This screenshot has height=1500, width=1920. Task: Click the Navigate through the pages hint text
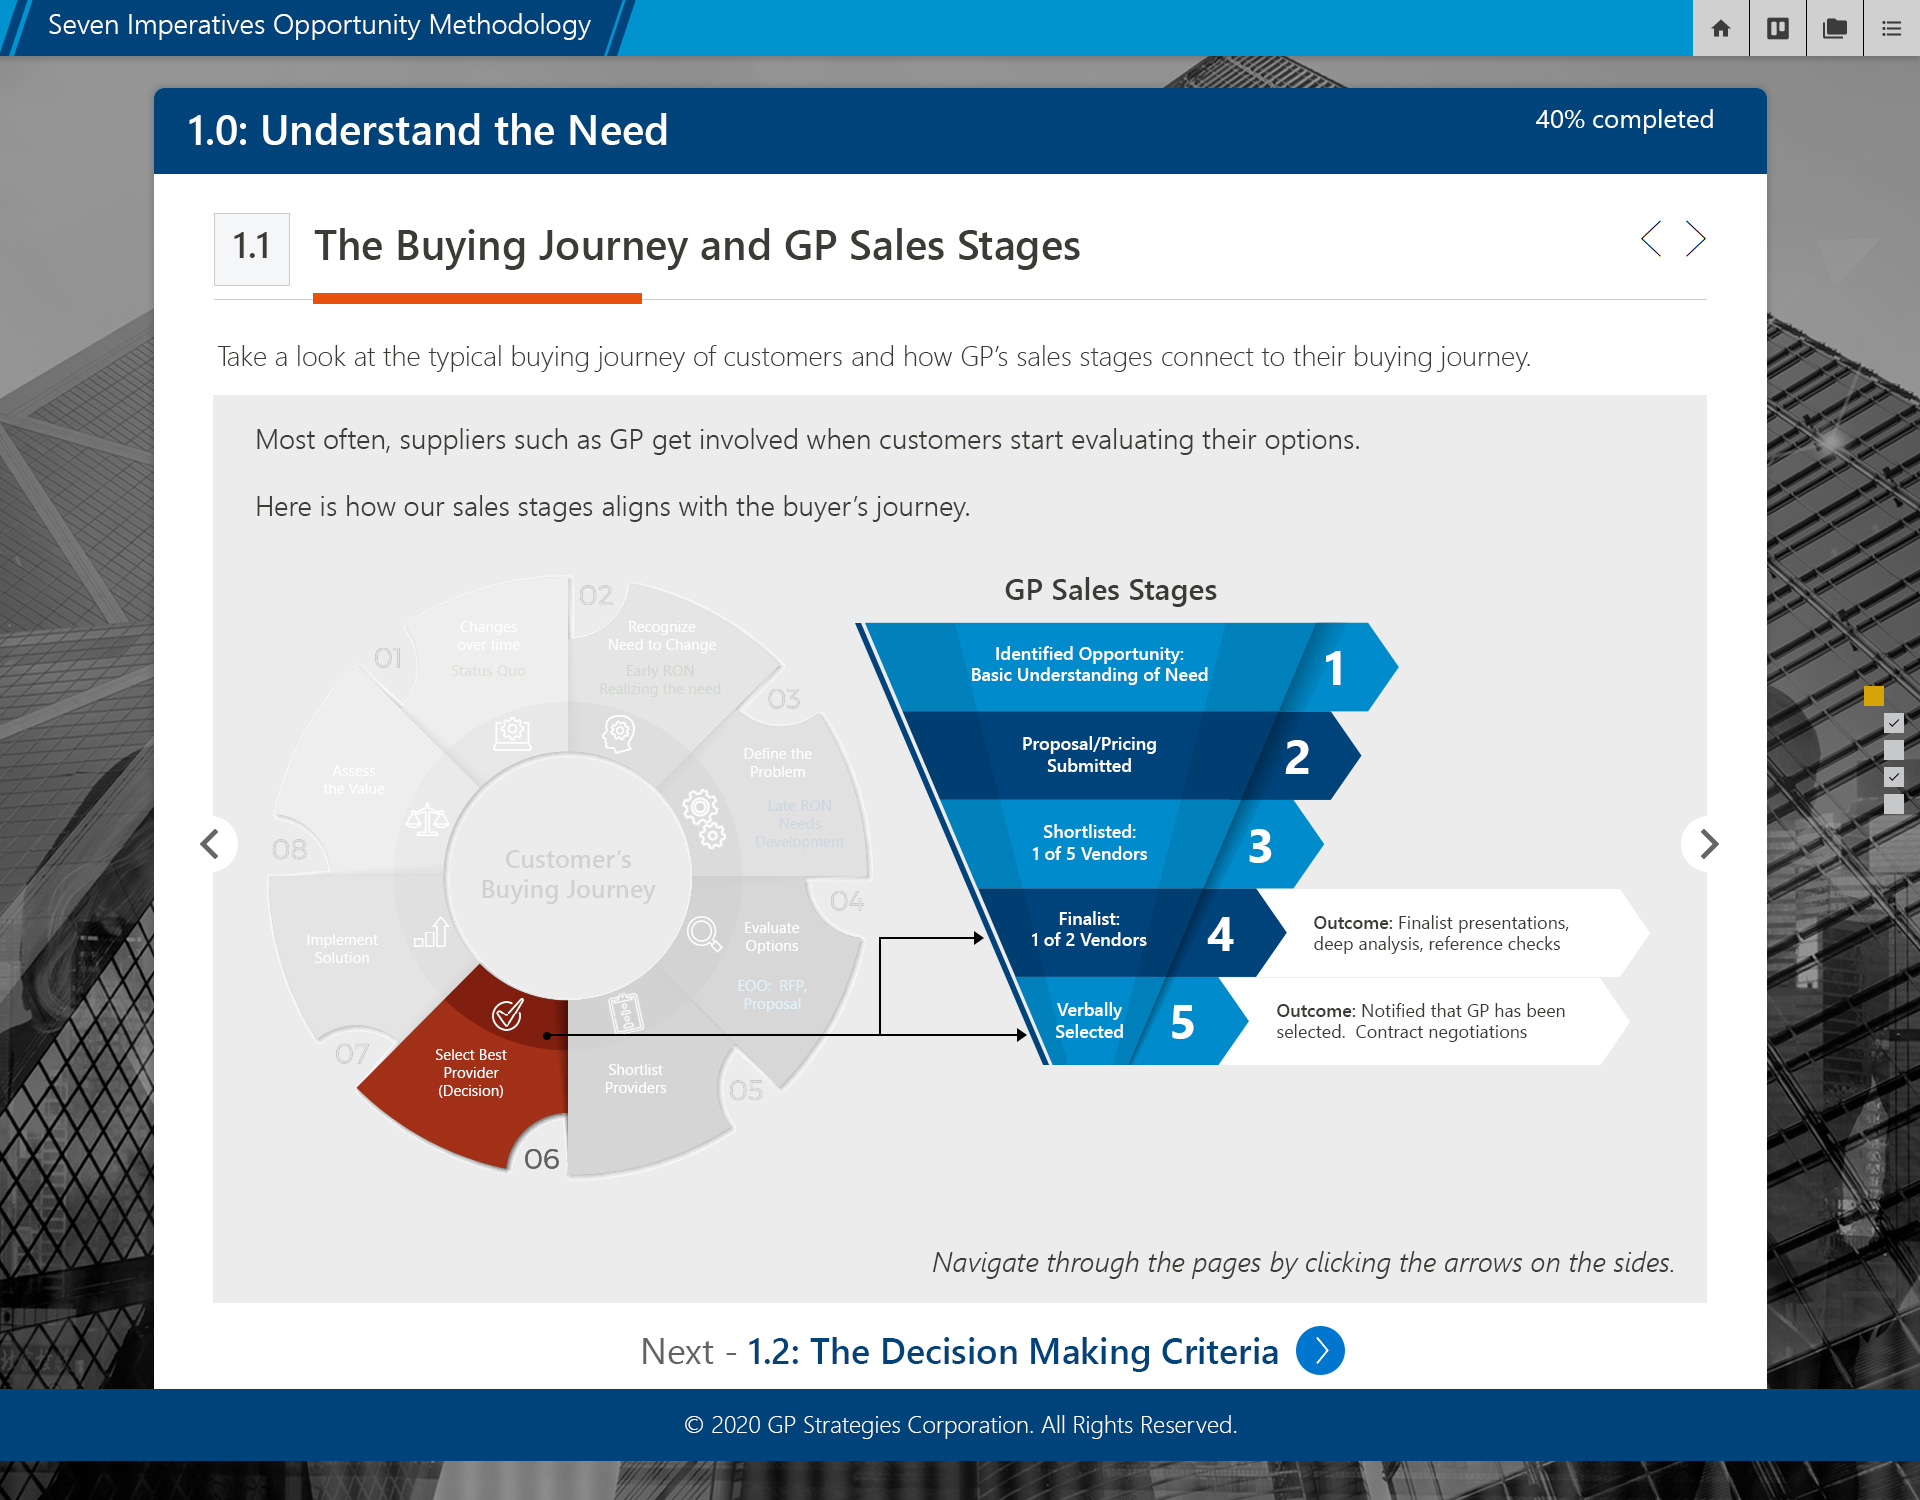1303,1263
